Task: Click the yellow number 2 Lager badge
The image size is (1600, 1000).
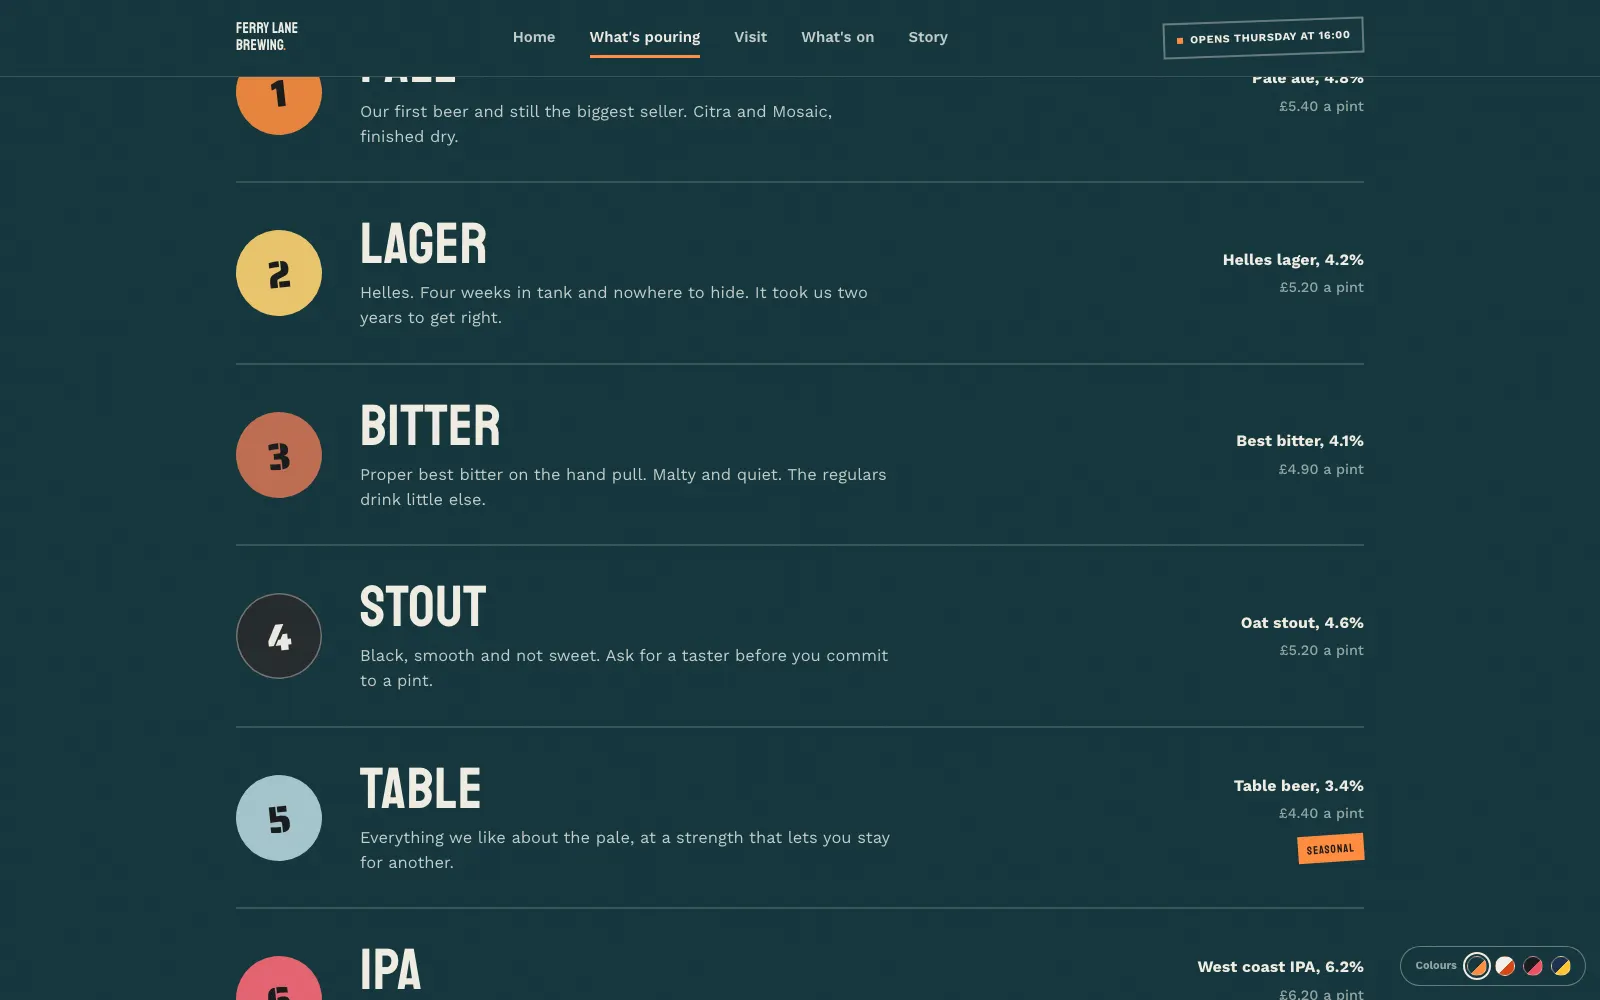Action: coord(279,273)
